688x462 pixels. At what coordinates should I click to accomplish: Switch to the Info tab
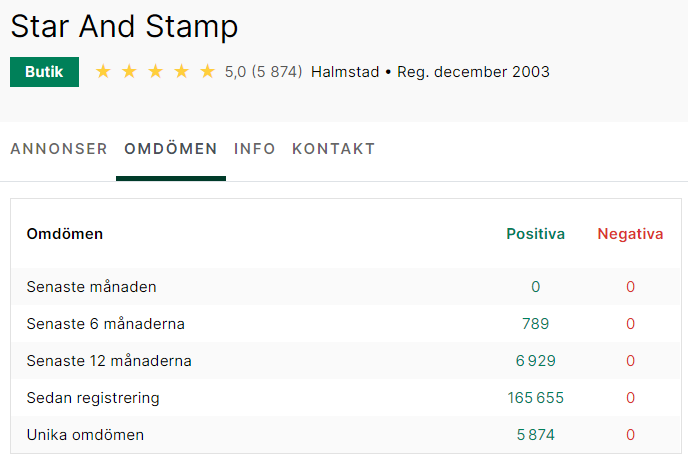coord(254,149)
